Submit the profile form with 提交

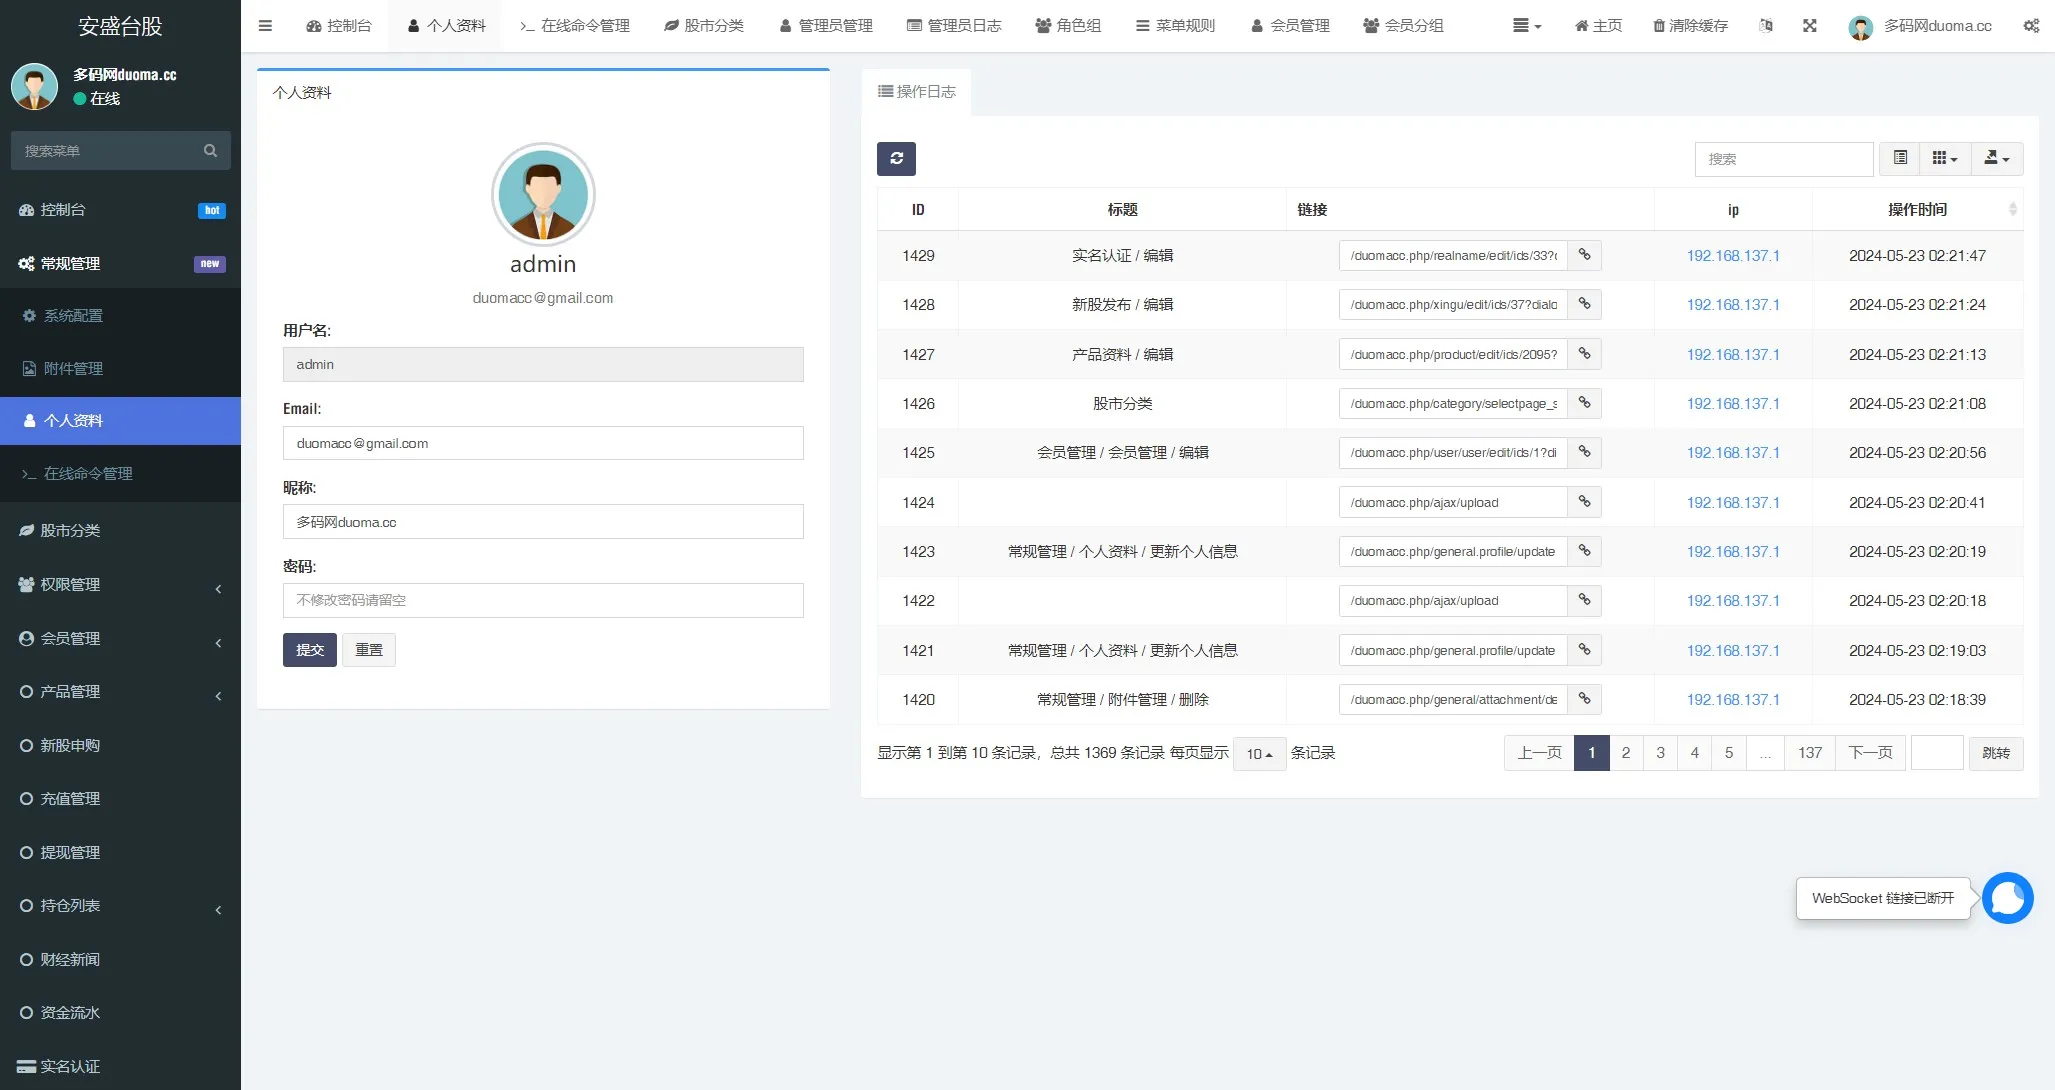(x=309, y=649)
